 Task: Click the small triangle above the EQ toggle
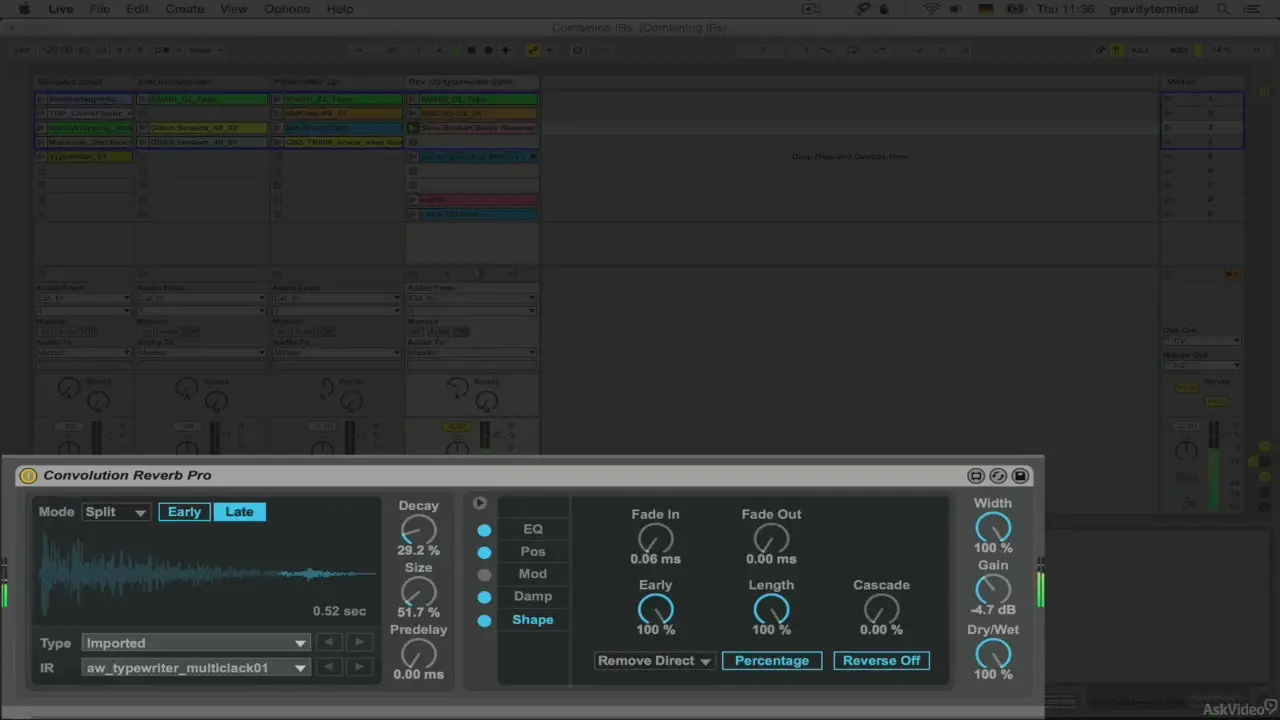480,503
